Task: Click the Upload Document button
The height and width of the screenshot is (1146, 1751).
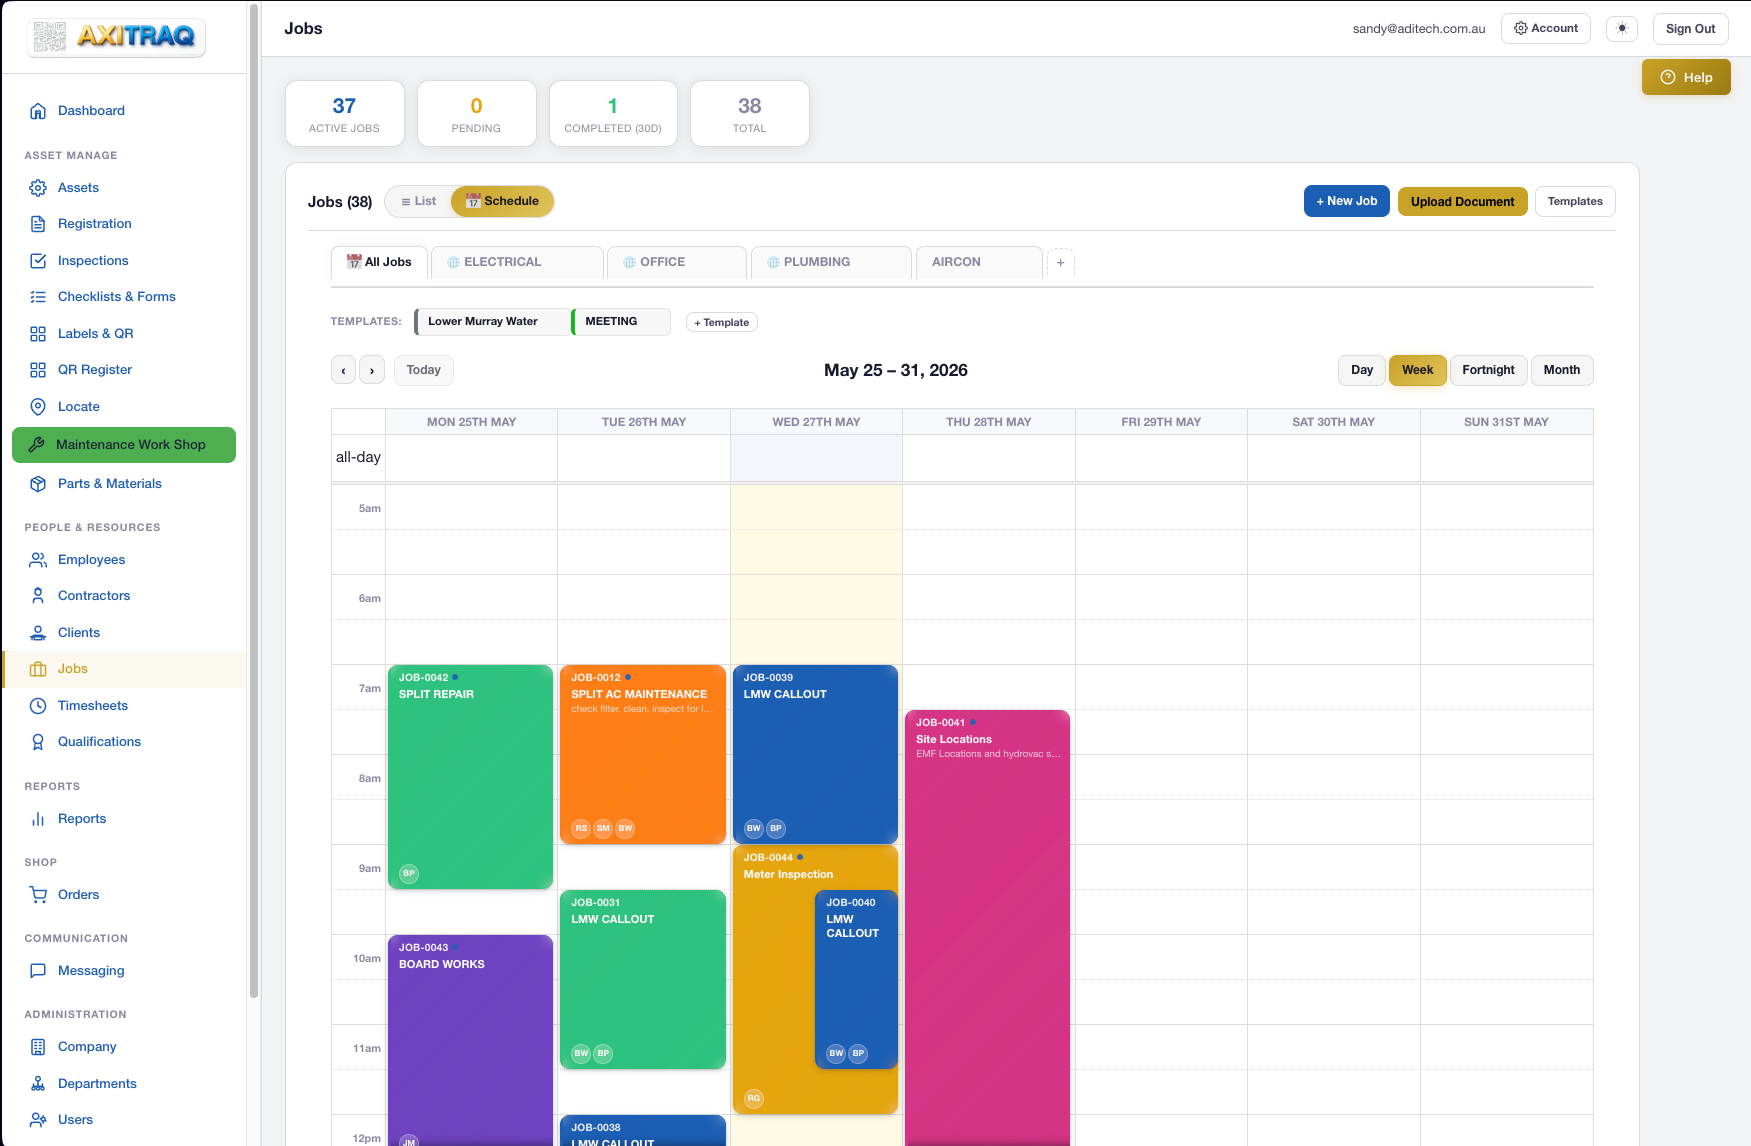Action: coord(1463,202)
